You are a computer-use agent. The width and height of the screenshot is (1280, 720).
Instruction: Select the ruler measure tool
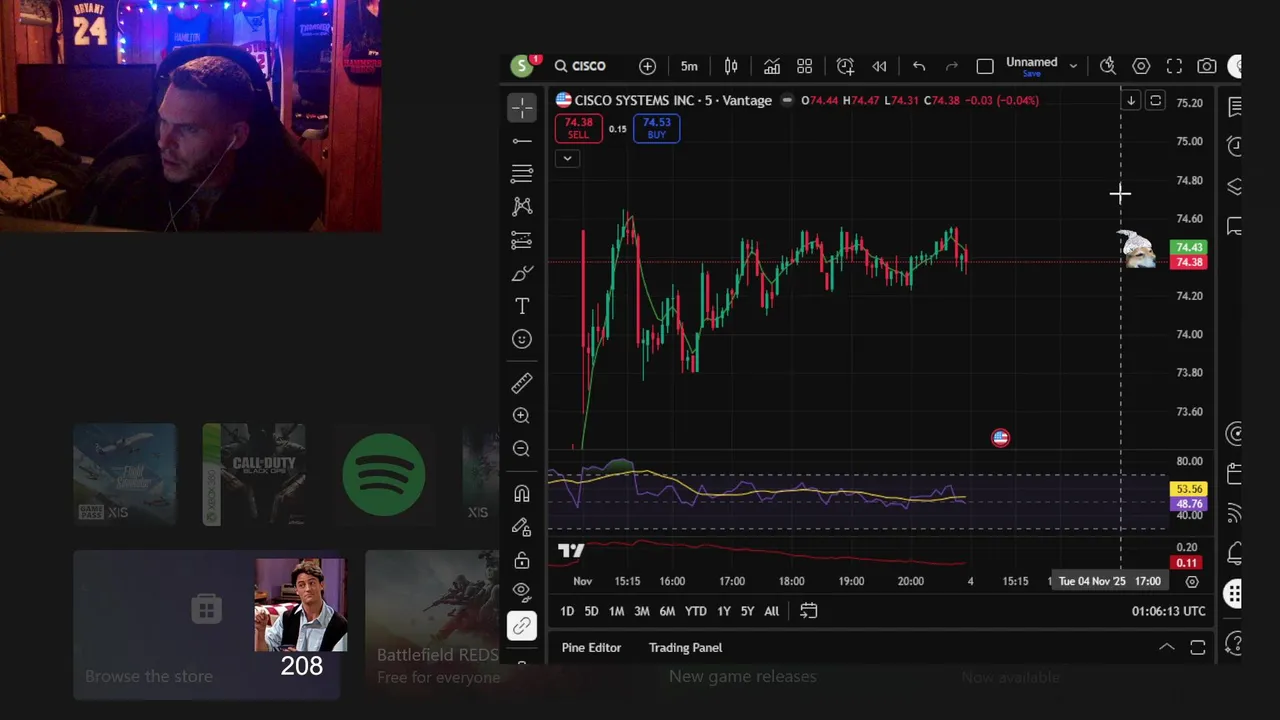[522, 383]
